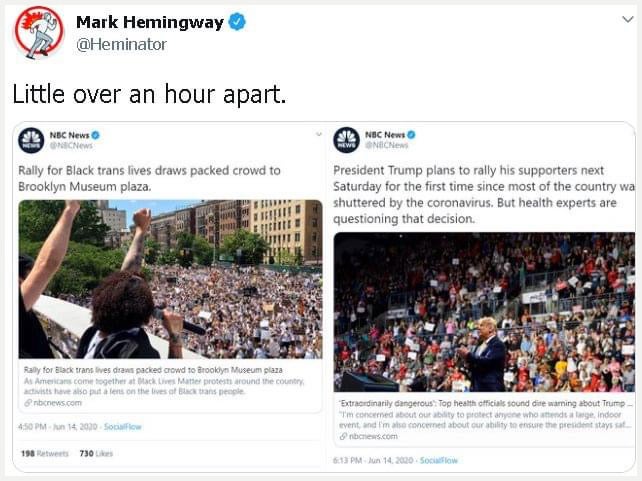Open Mark Hemingway's profile avatar
642x481 pixels.
39,32
